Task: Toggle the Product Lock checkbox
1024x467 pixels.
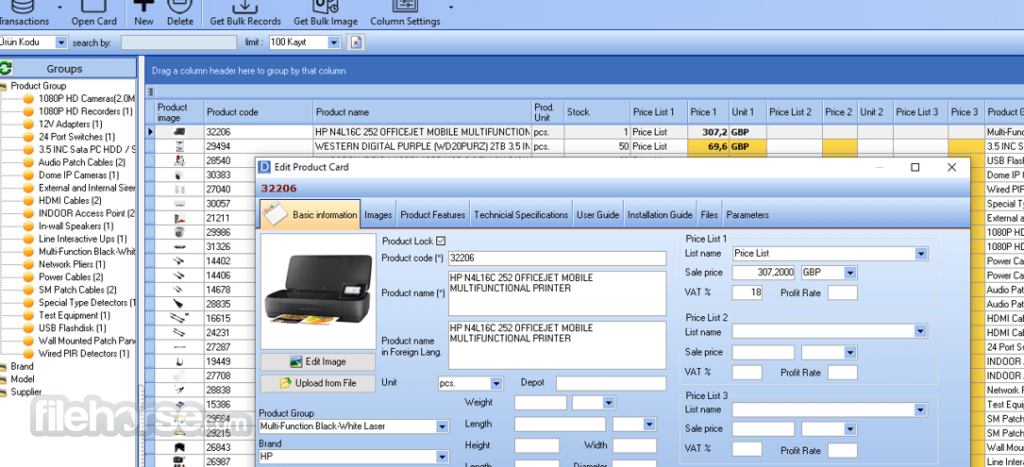Action: coord(440,241)
